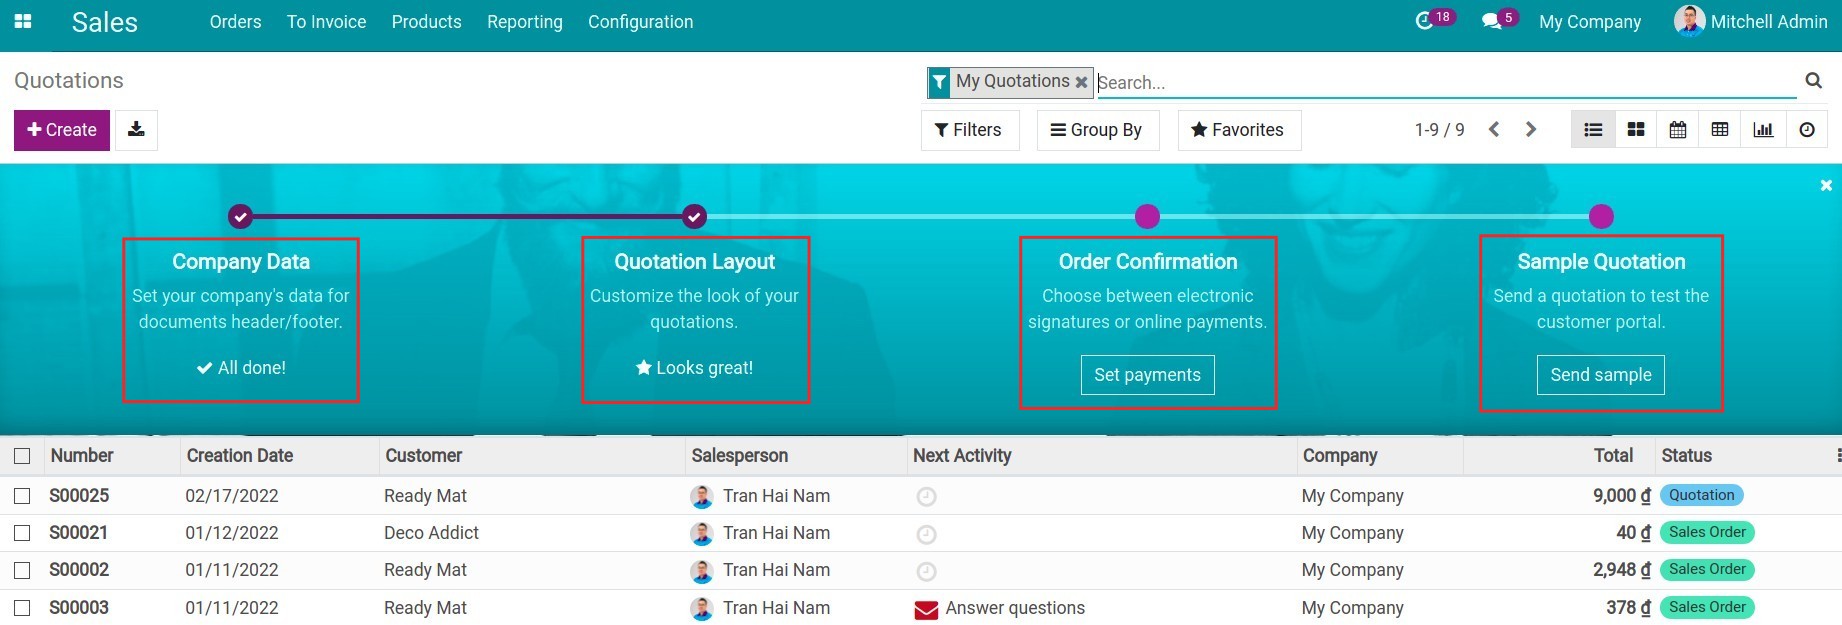1842x625 pixels.
Task: Click the Sales app title
Action: click(x=105, y=22)
